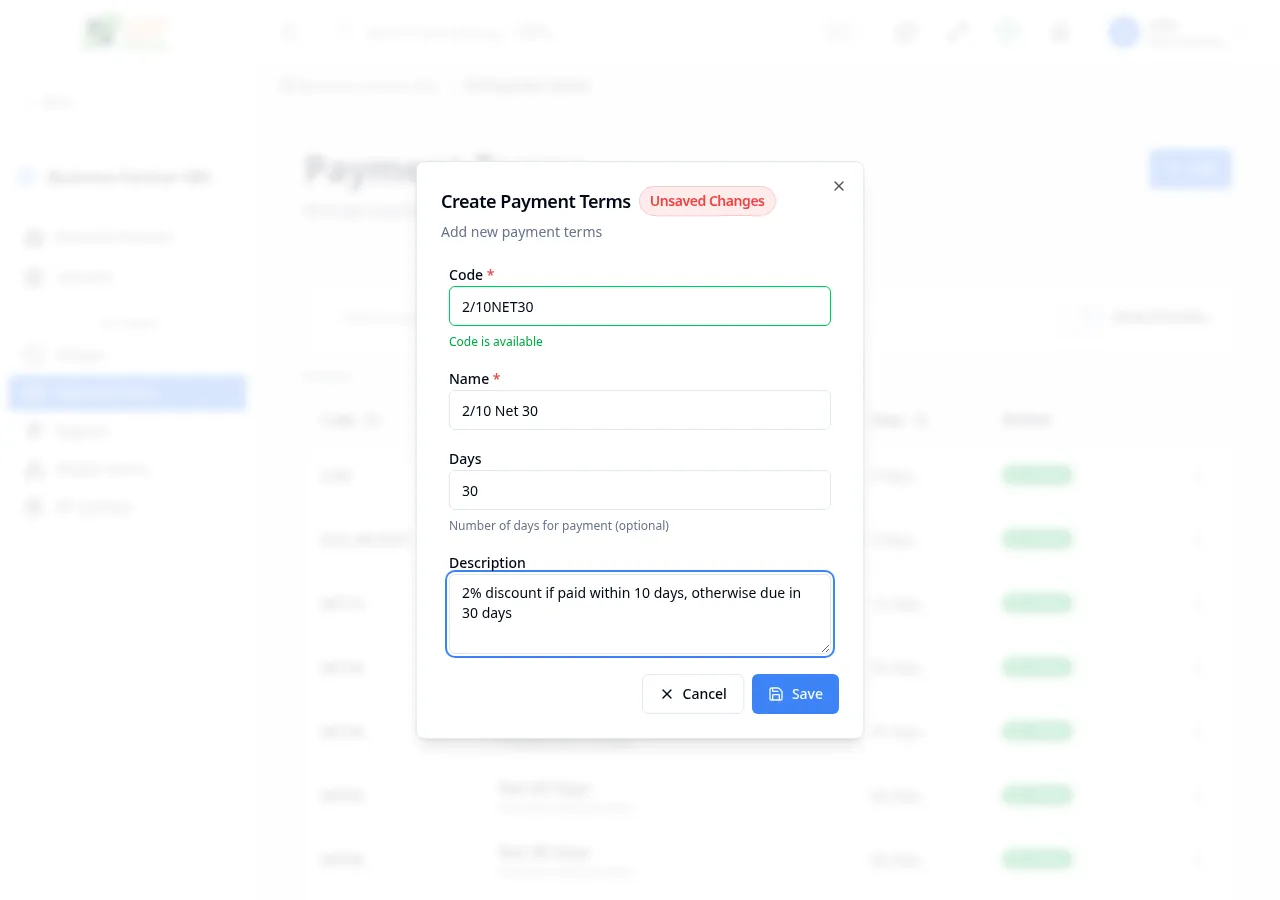Toggle the status switch in the second table row

click(1036, 539)
